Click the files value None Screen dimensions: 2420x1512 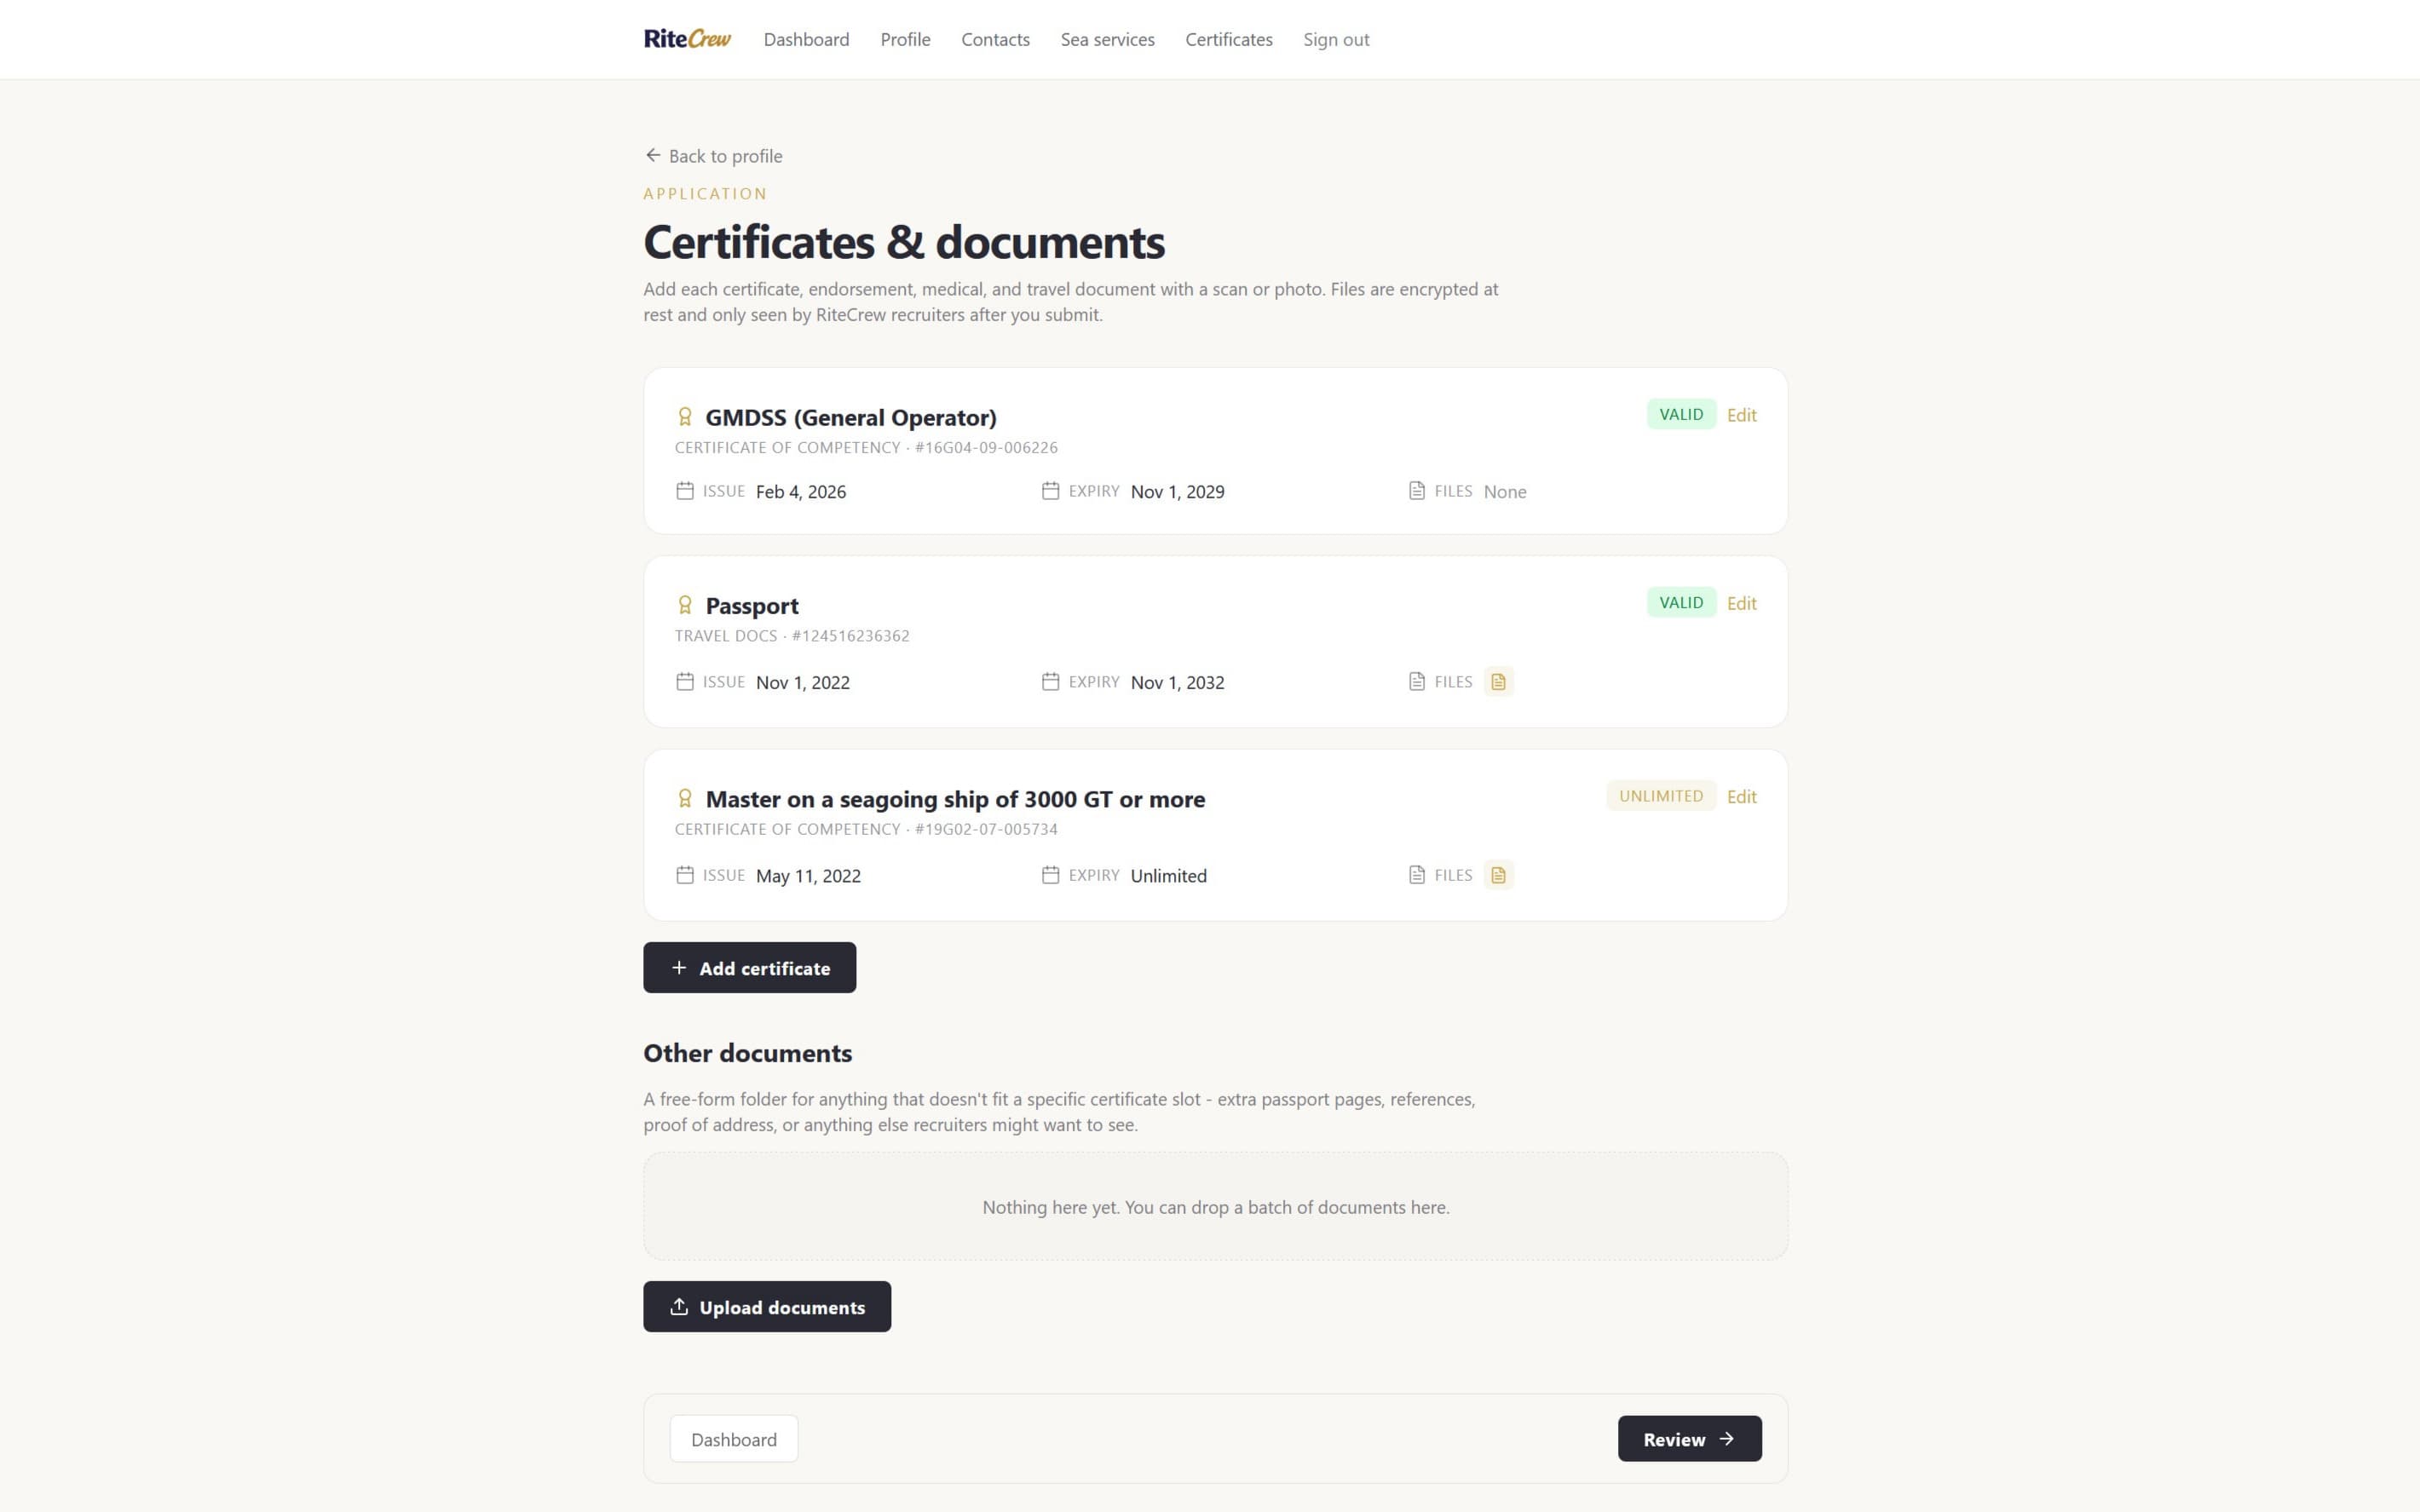tap(1505, 491)
